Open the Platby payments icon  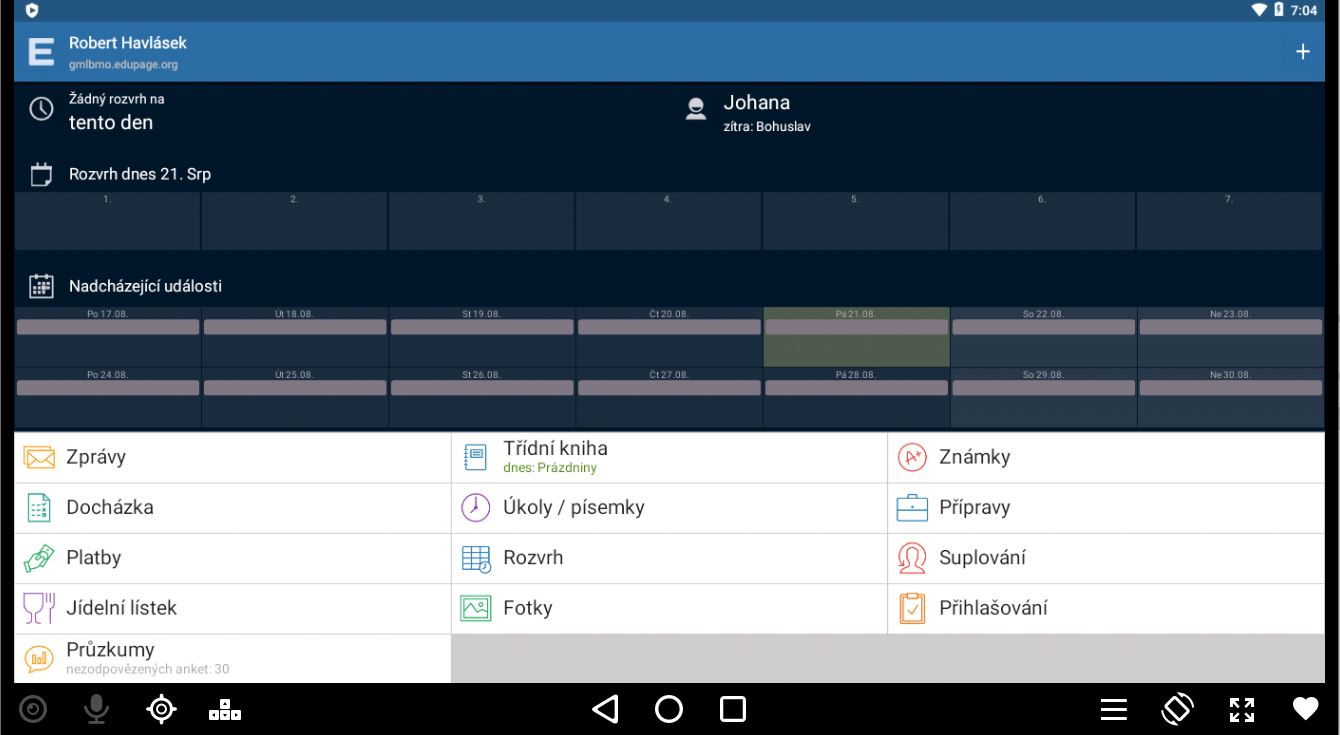(39, 558)
